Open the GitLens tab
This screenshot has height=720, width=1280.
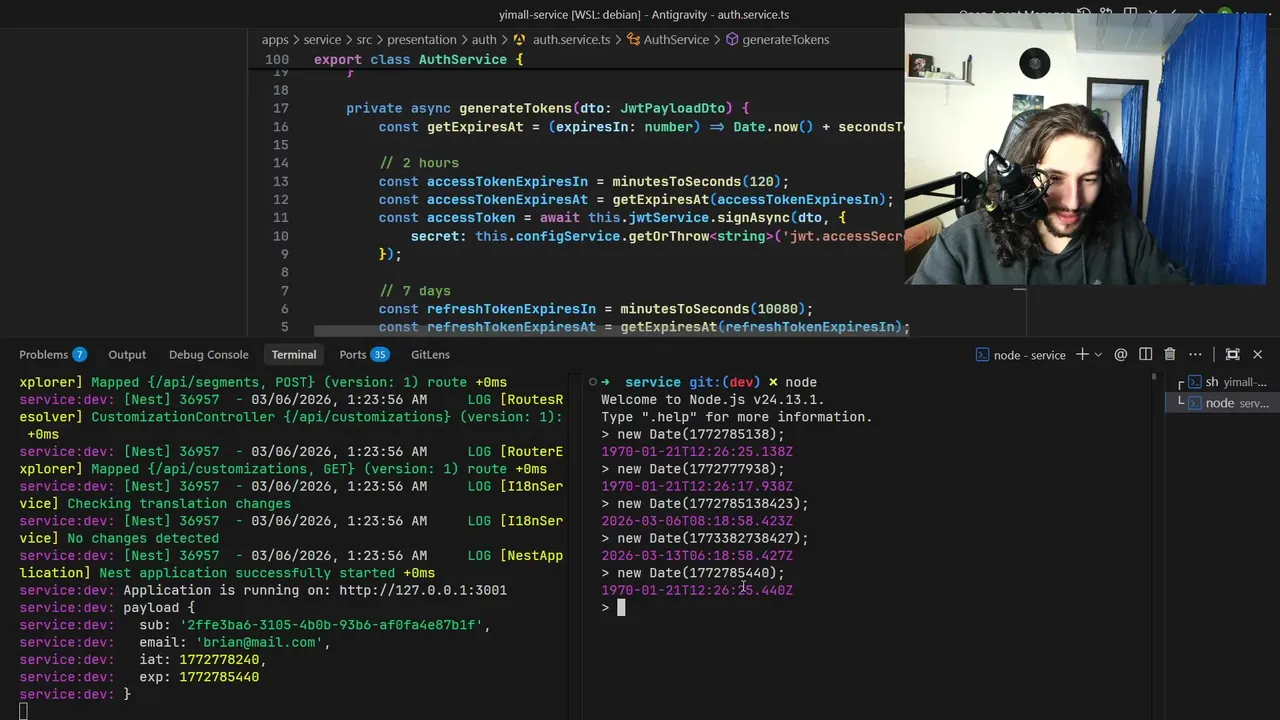coord(430,354)
